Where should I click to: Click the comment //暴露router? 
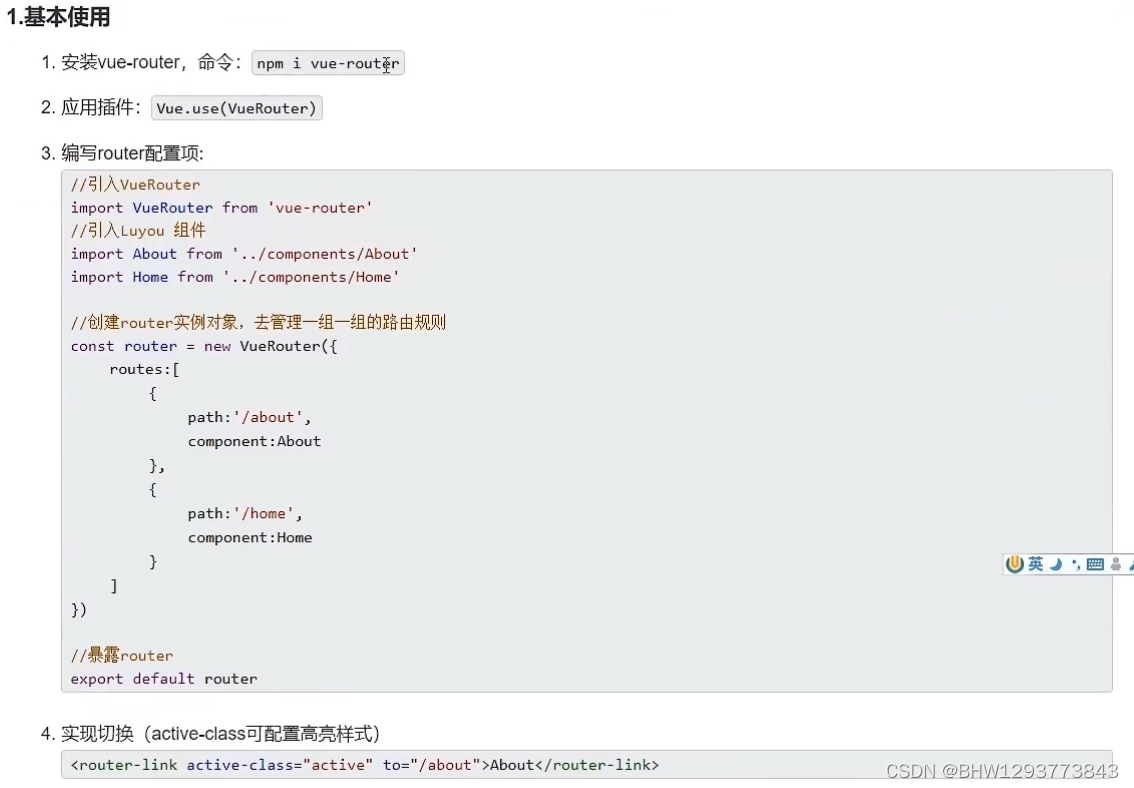click(122, 656)
